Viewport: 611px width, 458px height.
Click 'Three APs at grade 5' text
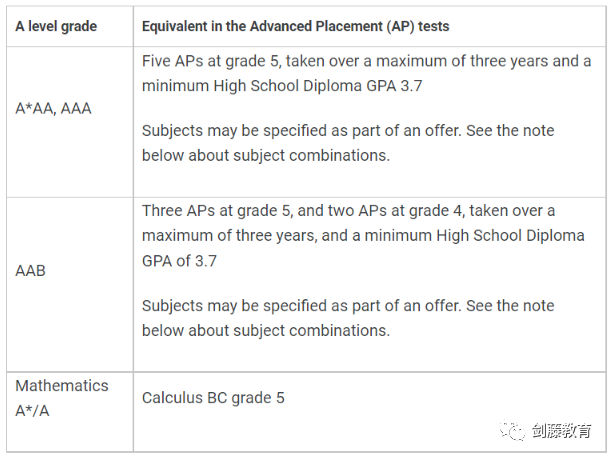[216, 210]
